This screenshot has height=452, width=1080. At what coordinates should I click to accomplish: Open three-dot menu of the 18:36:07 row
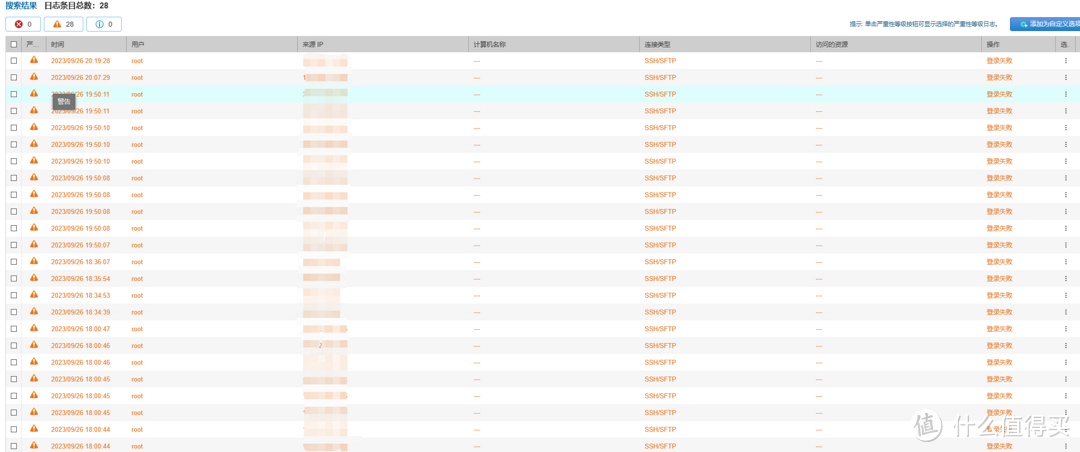(1065, 262)
